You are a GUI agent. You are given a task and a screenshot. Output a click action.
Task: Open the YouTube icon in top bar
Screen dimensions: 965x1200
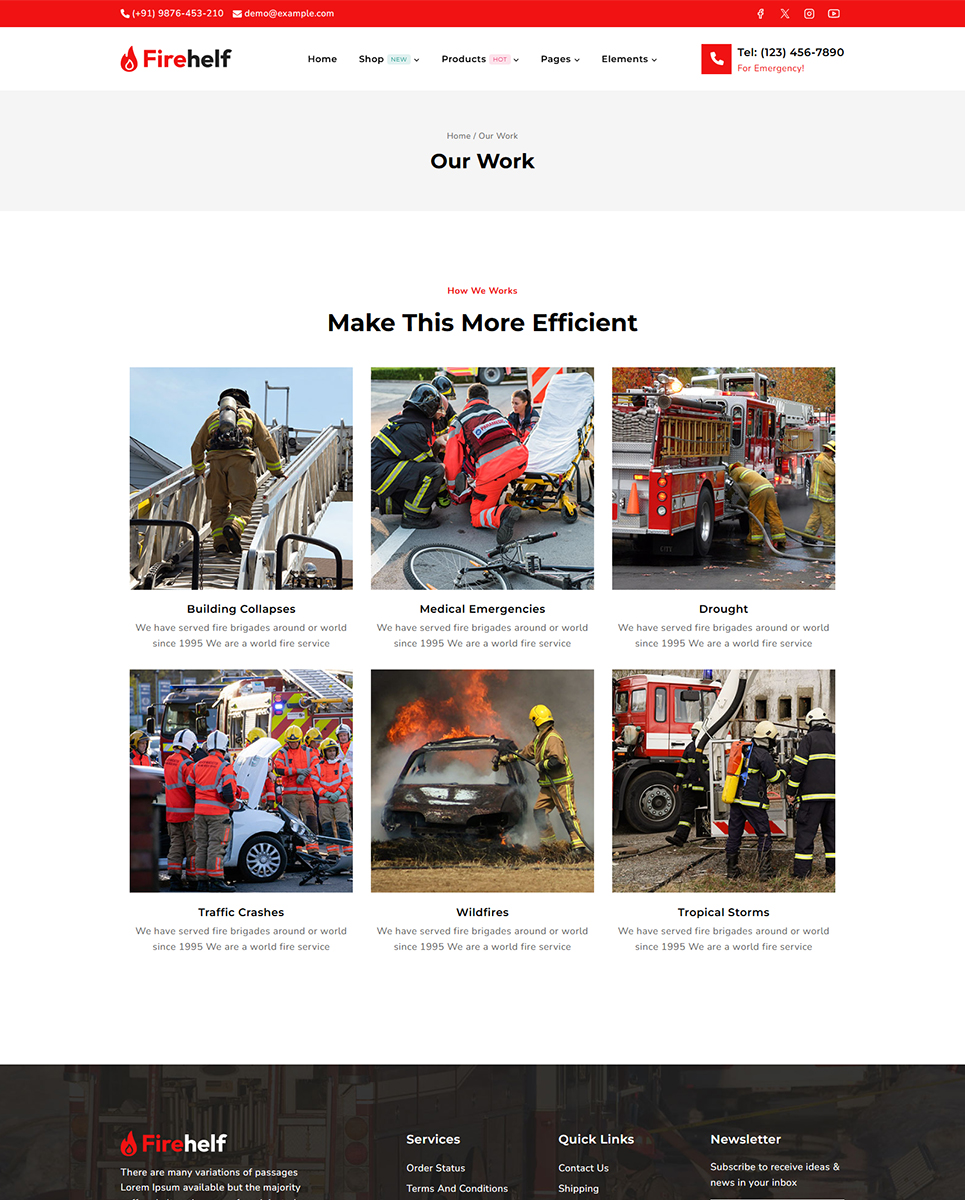pos(834,14)
